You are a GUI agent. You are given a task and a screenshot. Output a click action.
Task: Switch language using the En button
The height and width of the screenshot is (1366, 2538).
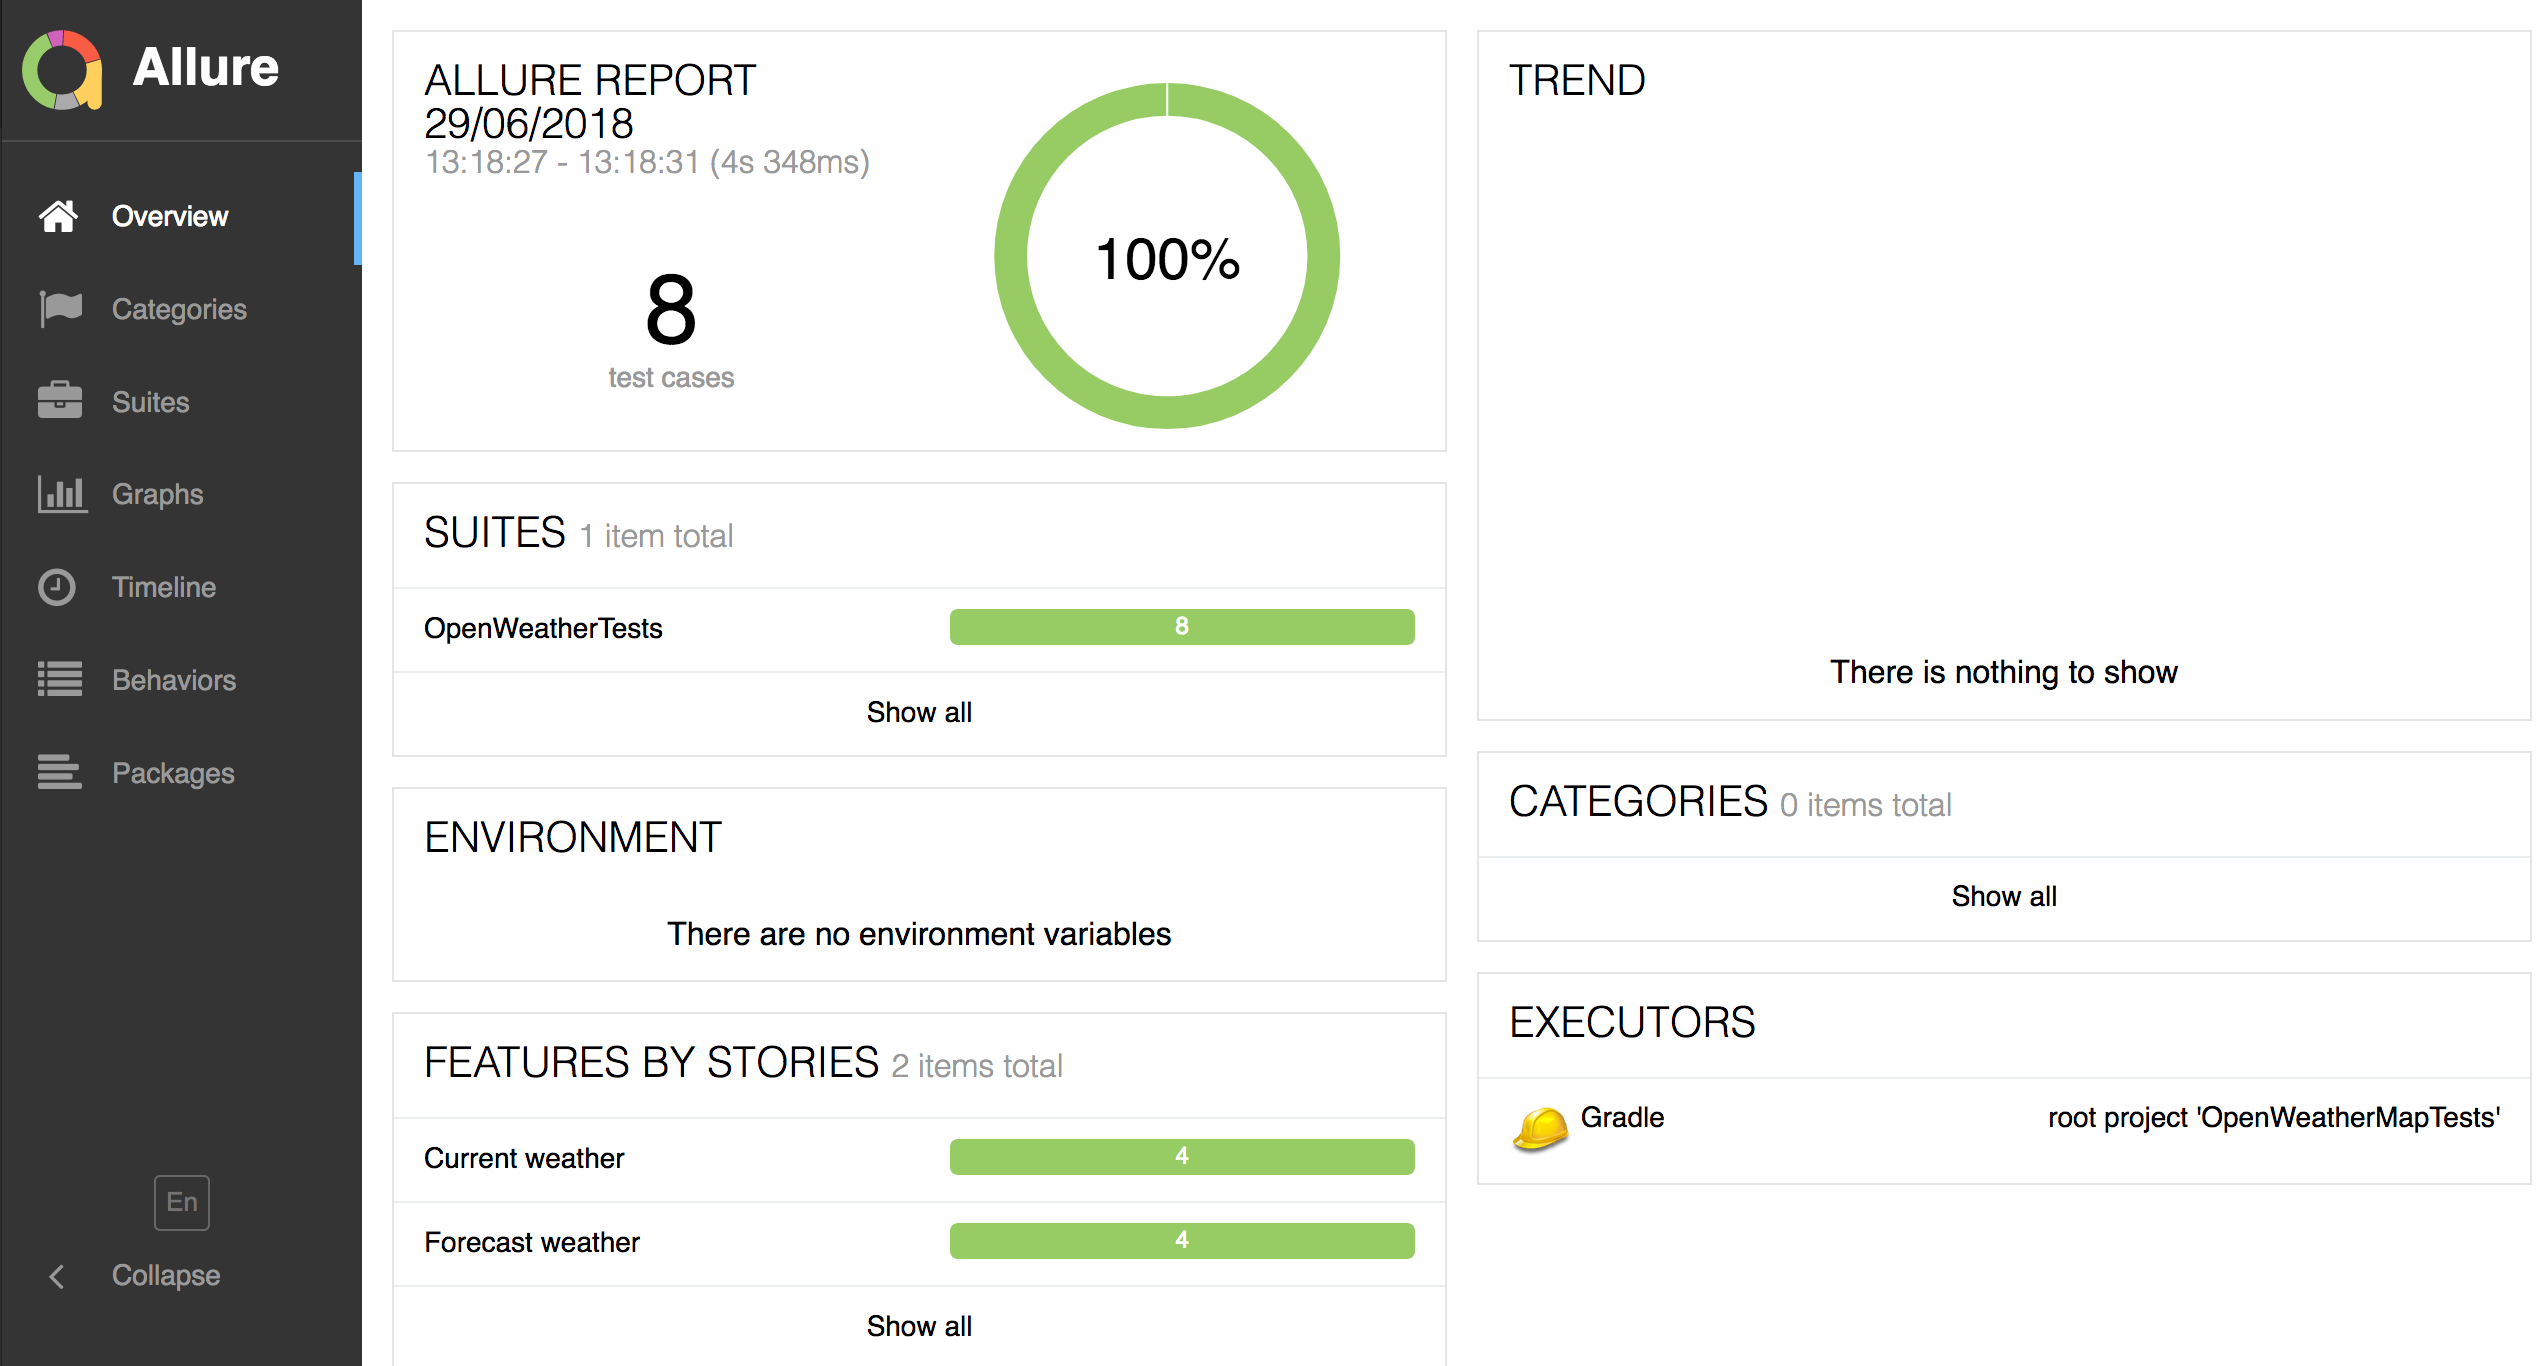click(x=182, y=1202)
